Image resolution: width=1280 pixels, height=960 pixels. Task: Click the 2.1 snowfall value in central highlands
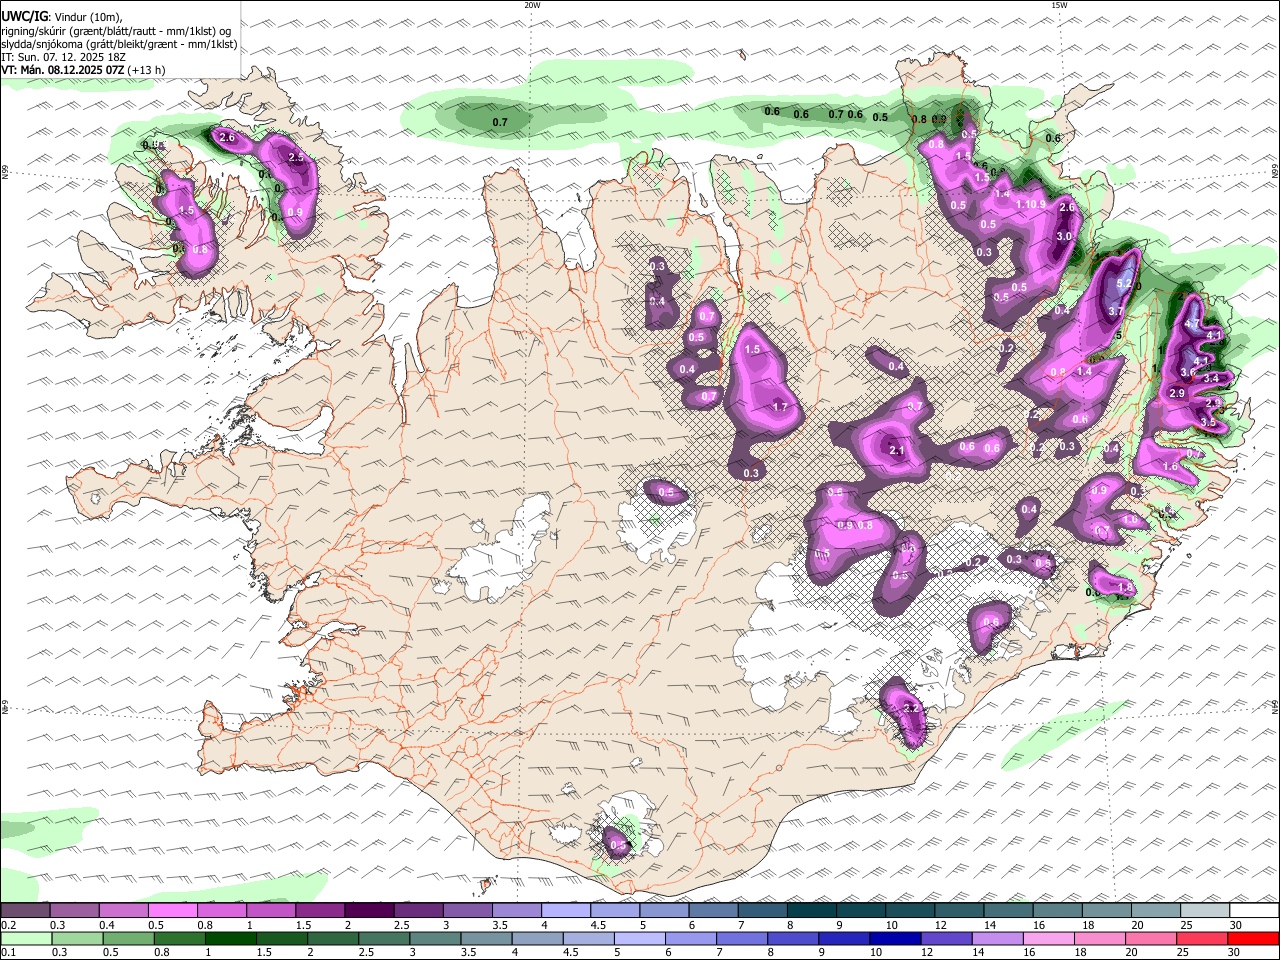897,450
